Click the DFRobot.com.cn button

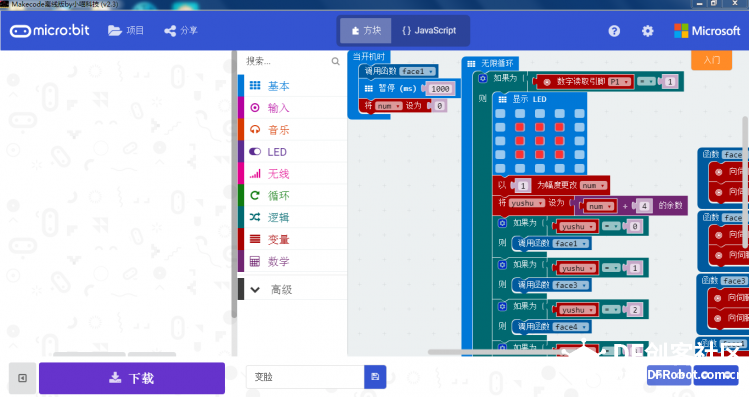coord(693,376)
